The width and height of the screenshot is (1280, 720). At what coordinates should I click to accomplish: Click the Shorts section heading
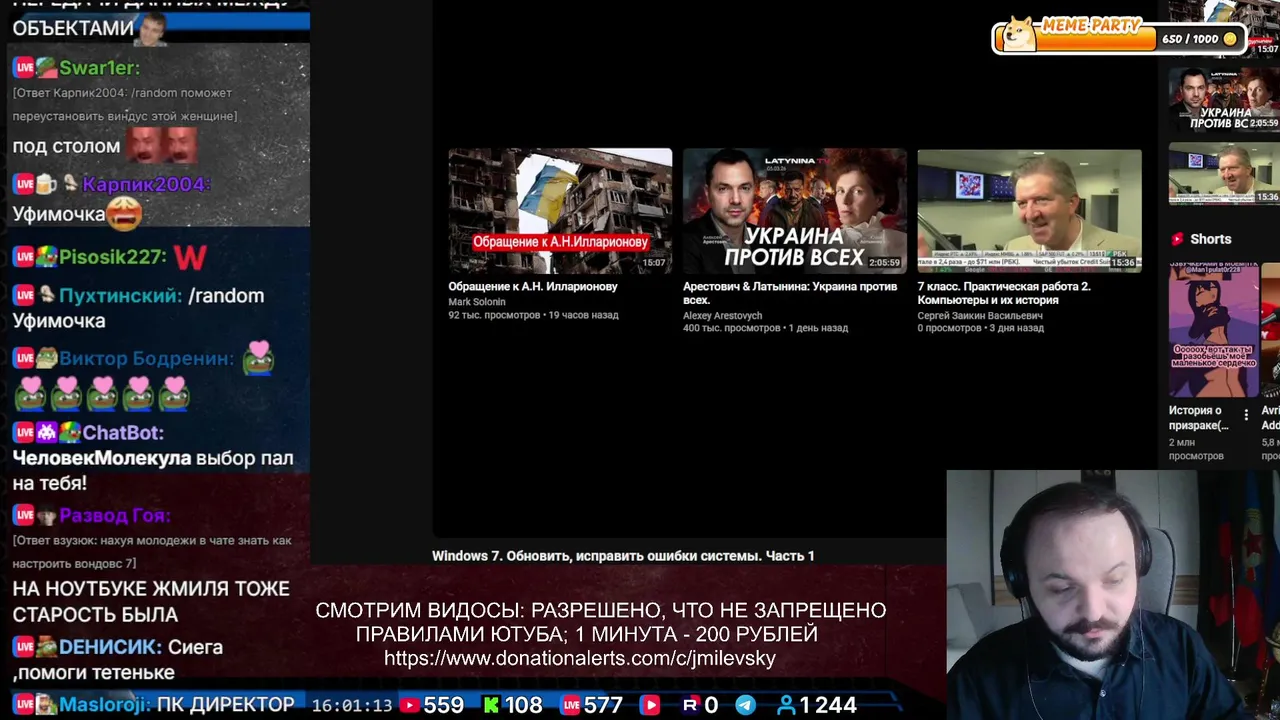(1210, 239)
